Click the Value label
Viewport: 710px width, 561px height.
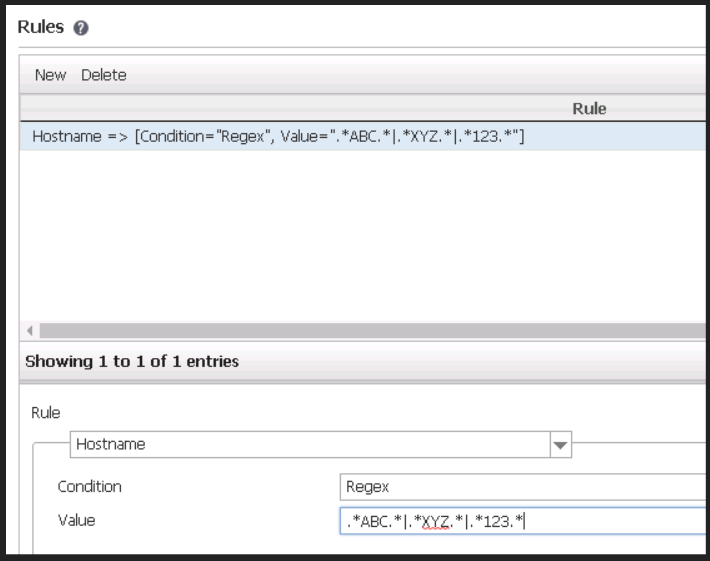click(x=75, y=520)
